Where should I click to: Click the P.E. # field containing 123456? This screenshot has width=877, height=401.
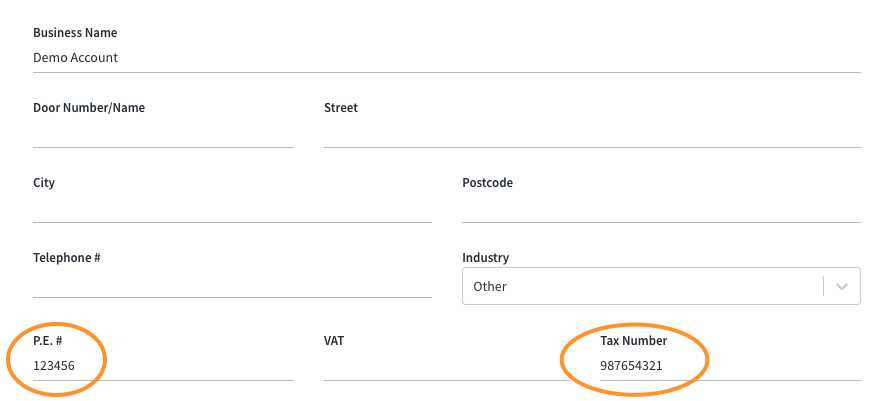point(163,365)
